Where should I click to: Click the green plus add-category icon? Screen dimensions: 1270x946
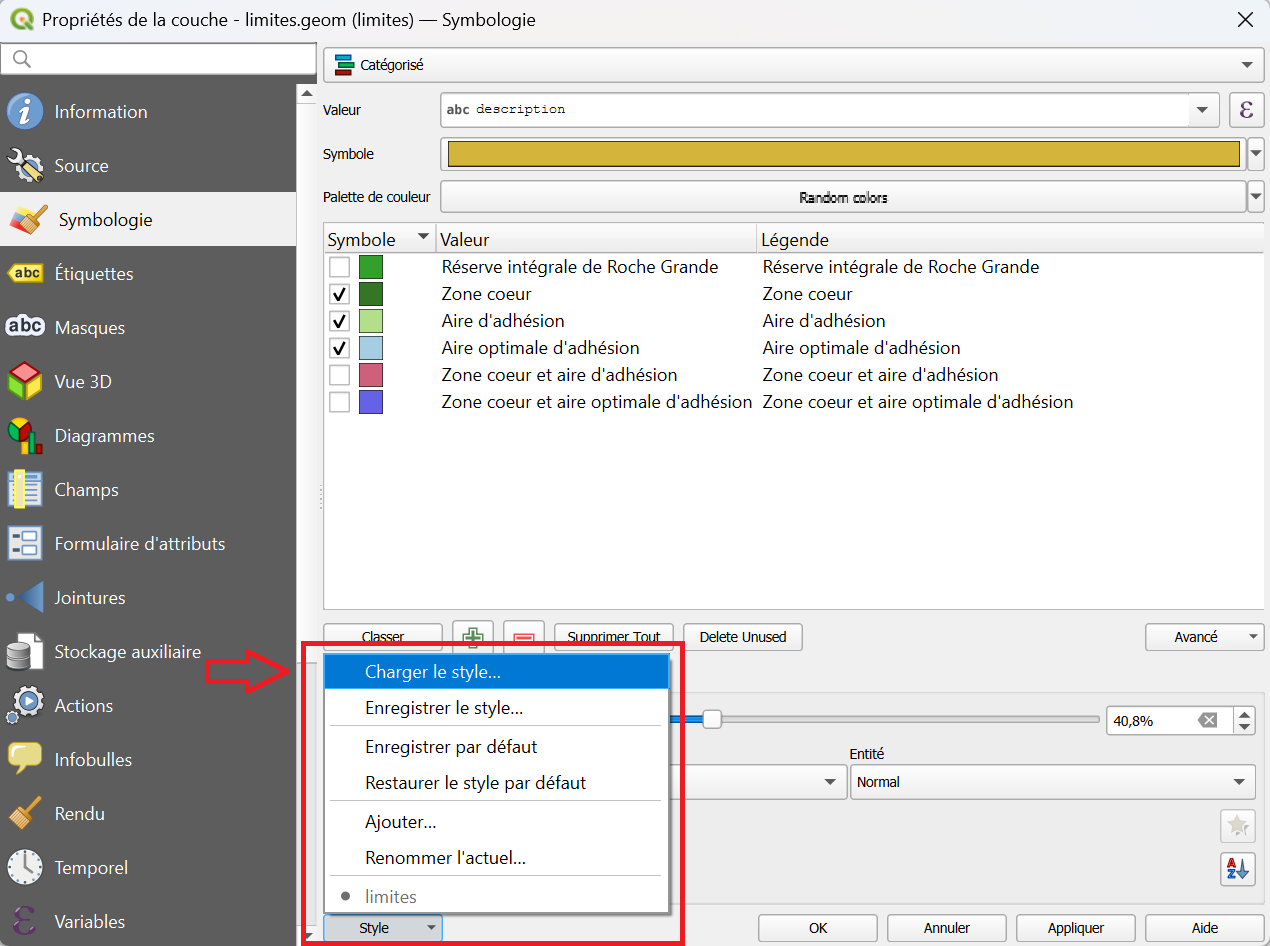click(474, 637)
